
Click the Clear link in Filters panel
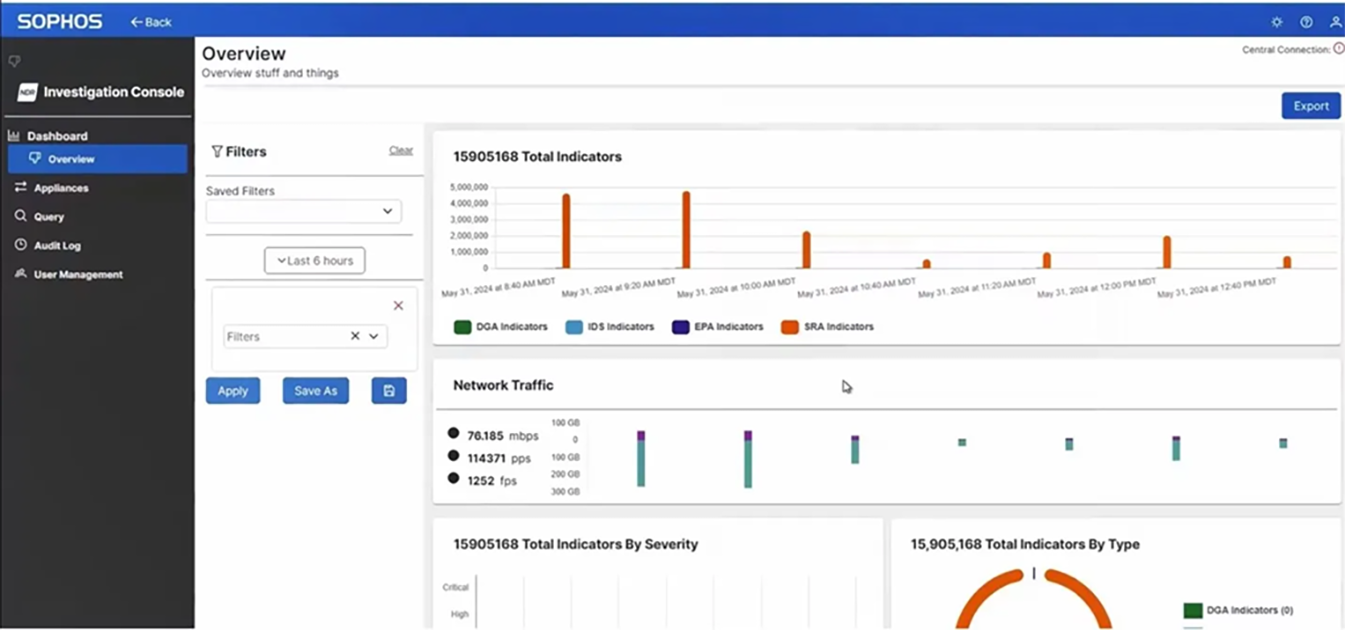(400, 150)
